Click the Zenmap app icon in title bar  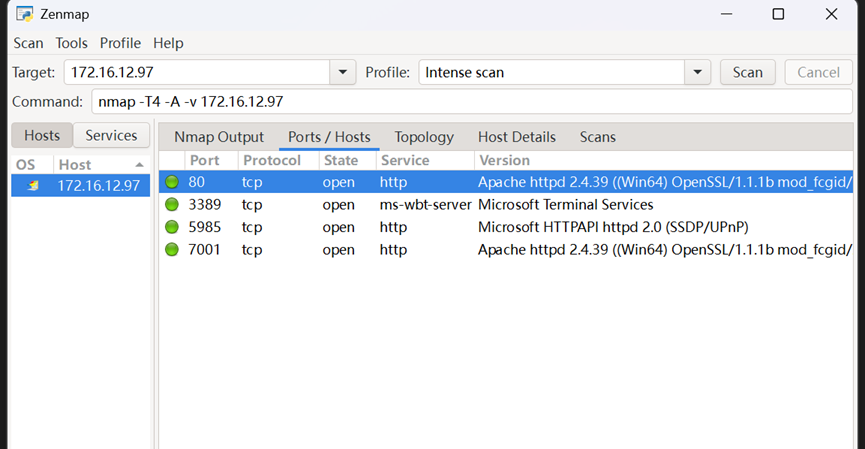click(24, 14)
